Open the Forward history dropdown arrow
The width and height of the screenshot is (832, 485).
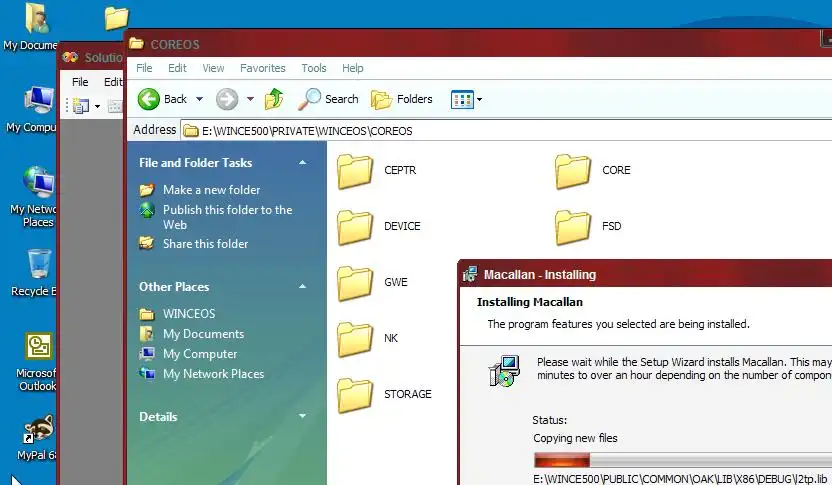coord(250,99)
